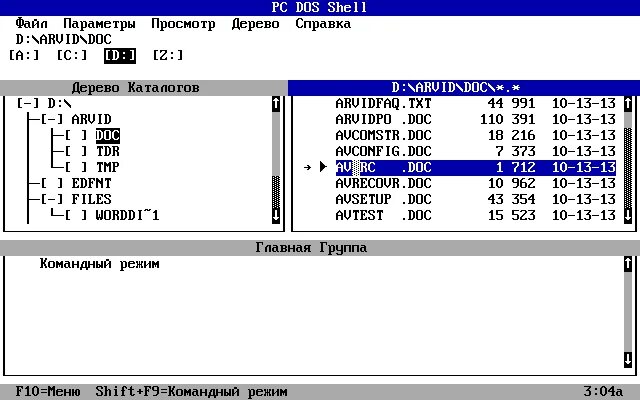Screen dimensions: 640x400
Task: Click size 110 391 of ARVIDPO.DOC
Action: 507,119
